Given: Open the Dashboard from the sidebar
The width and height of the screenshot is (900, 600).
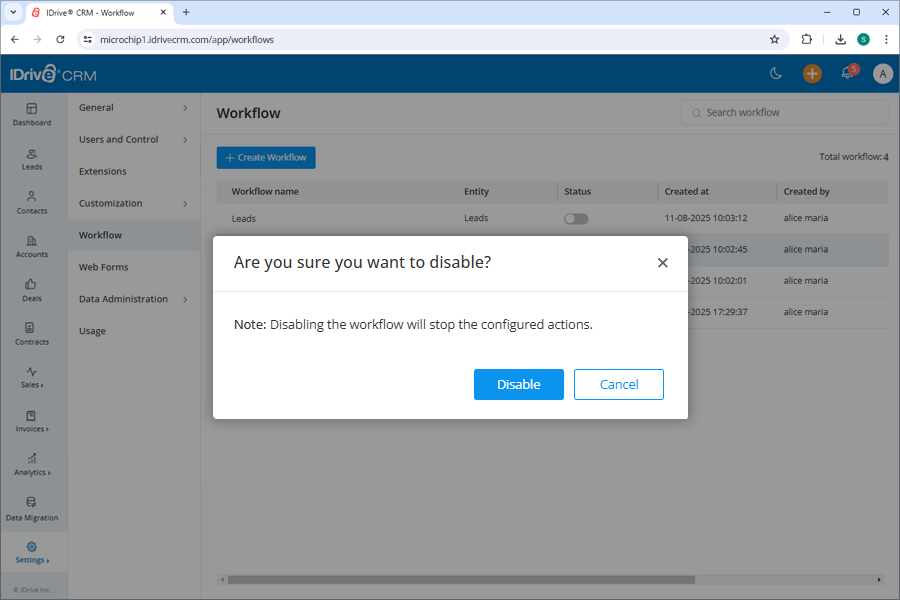Looking at the screenshot, I should pos(32,113).
